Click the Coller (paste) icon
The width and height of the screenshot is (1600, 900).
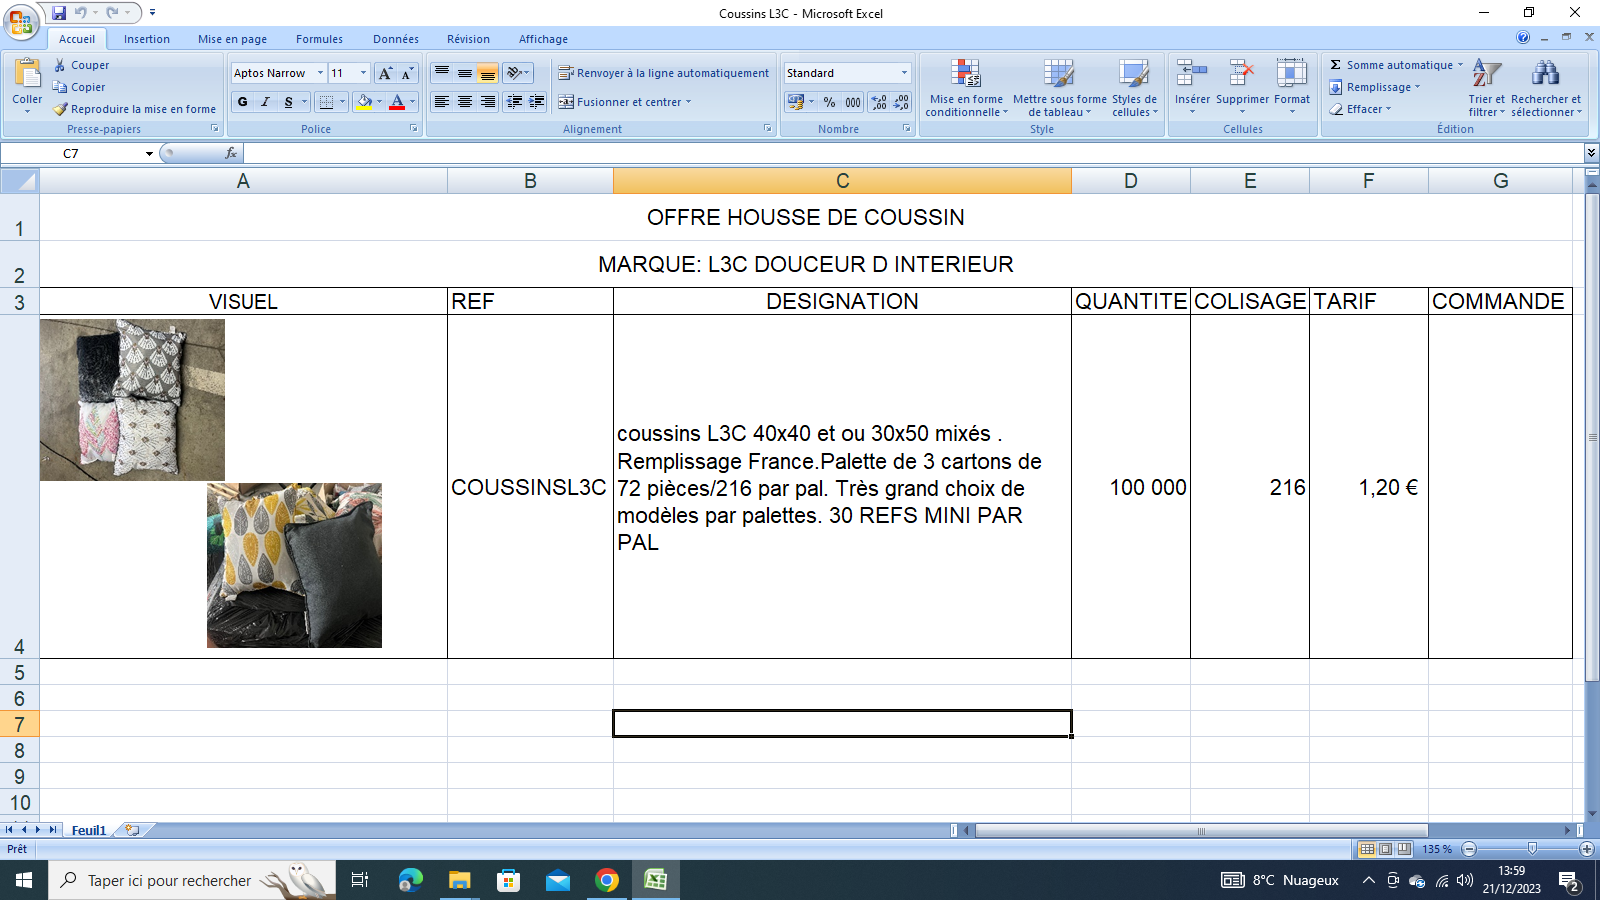[27, 75]
